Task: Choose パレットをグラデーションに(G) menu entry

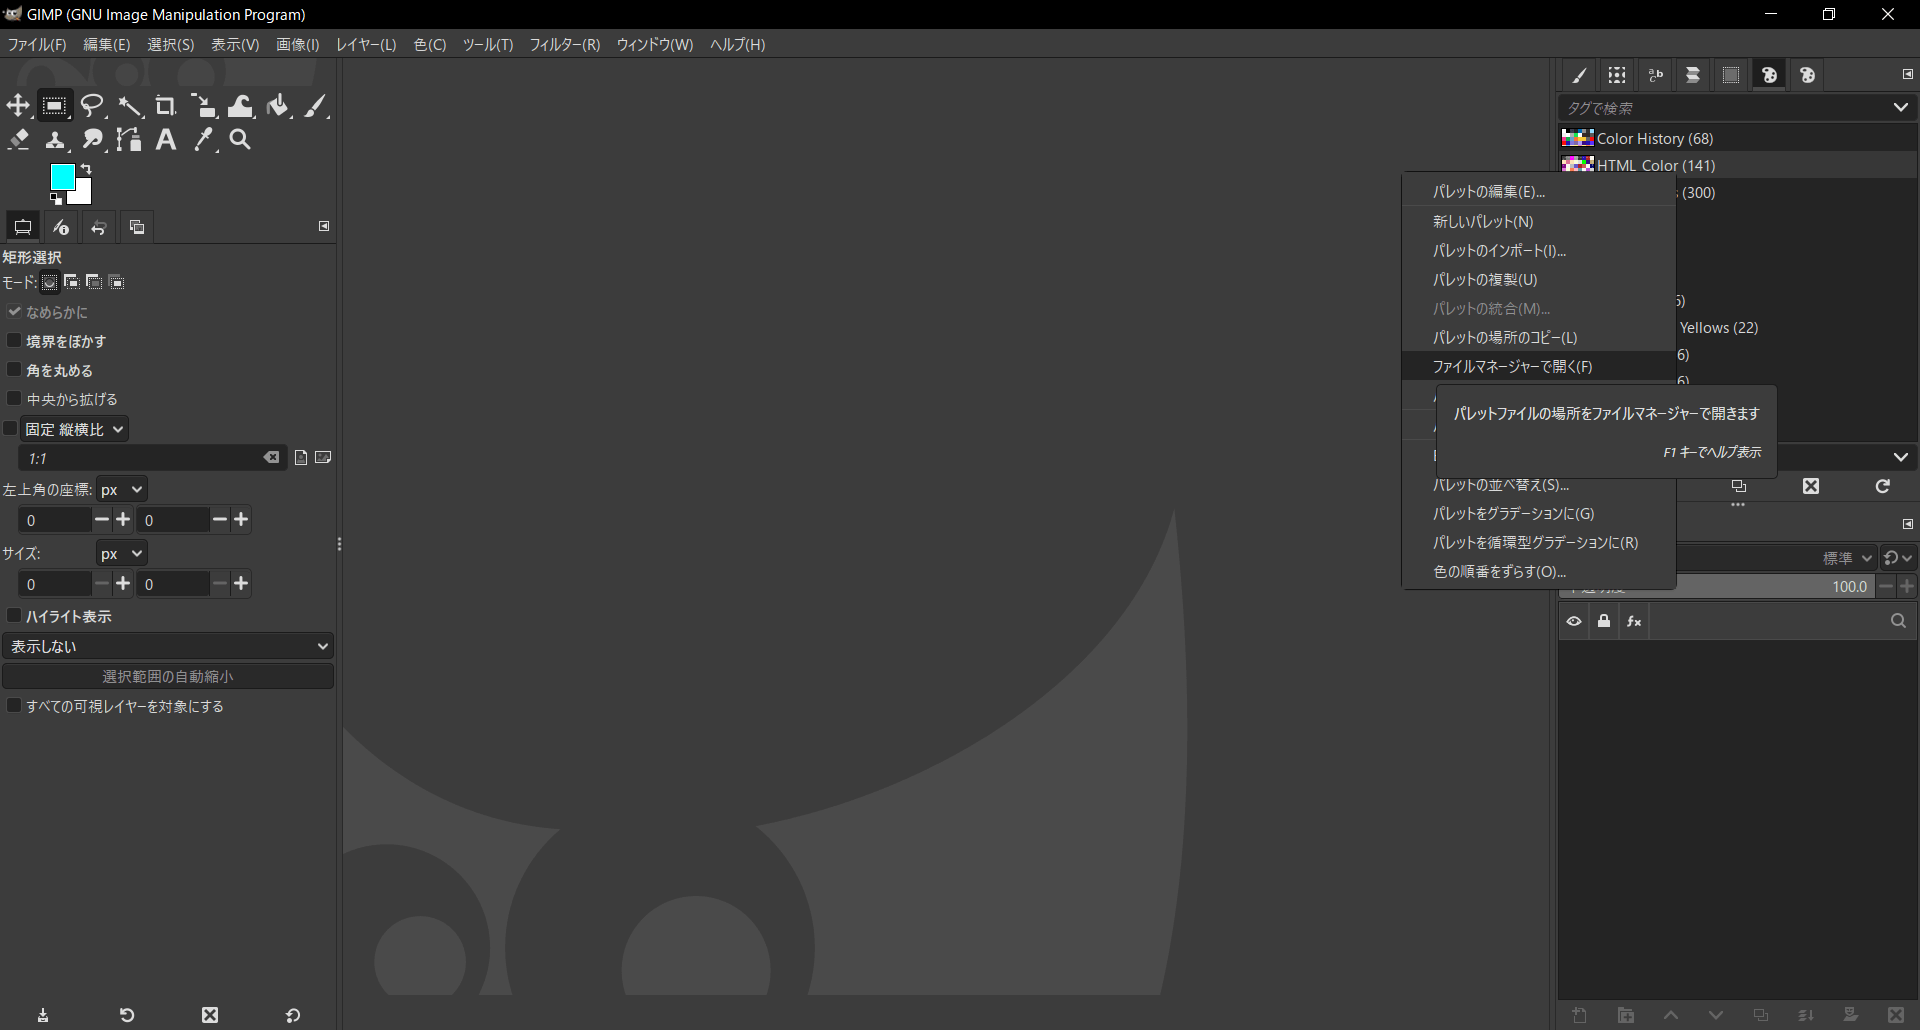Action: [x=1539, y=513]
